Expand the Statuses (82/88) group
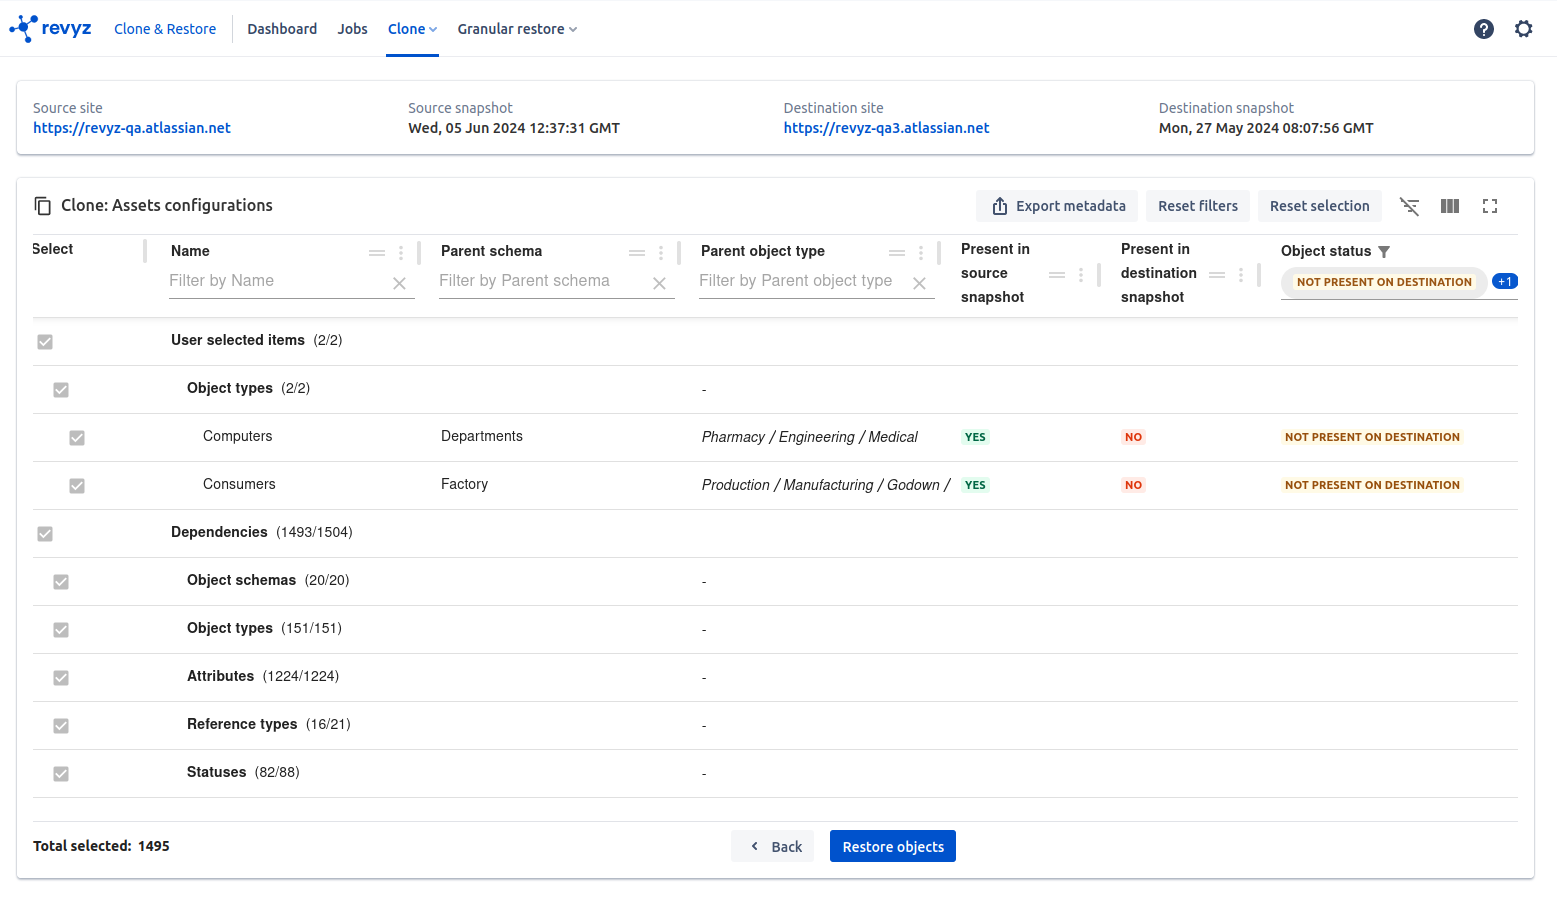This screenshot has height=898, width=1557. pos(243,772)
